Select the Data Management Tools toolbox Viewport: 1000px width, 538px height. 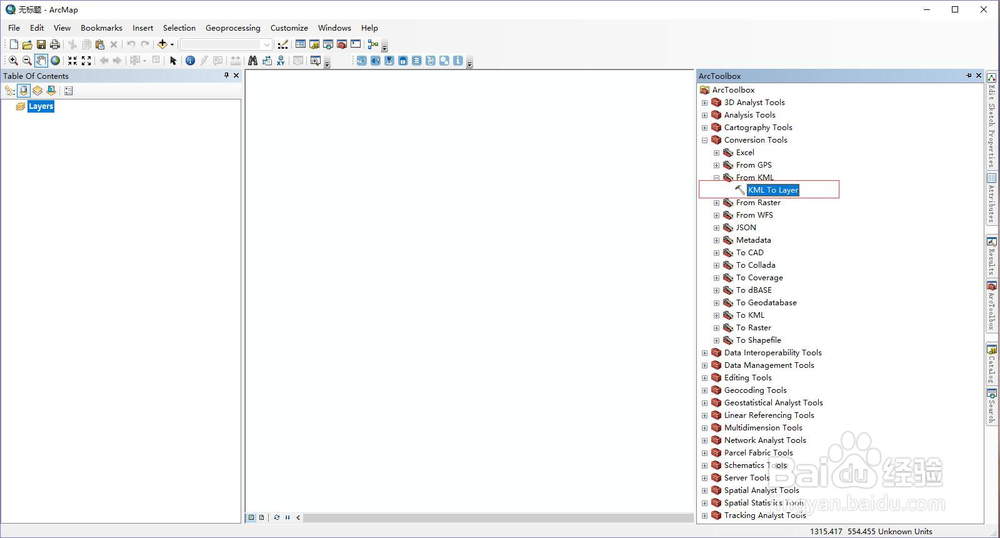point(769,365)
